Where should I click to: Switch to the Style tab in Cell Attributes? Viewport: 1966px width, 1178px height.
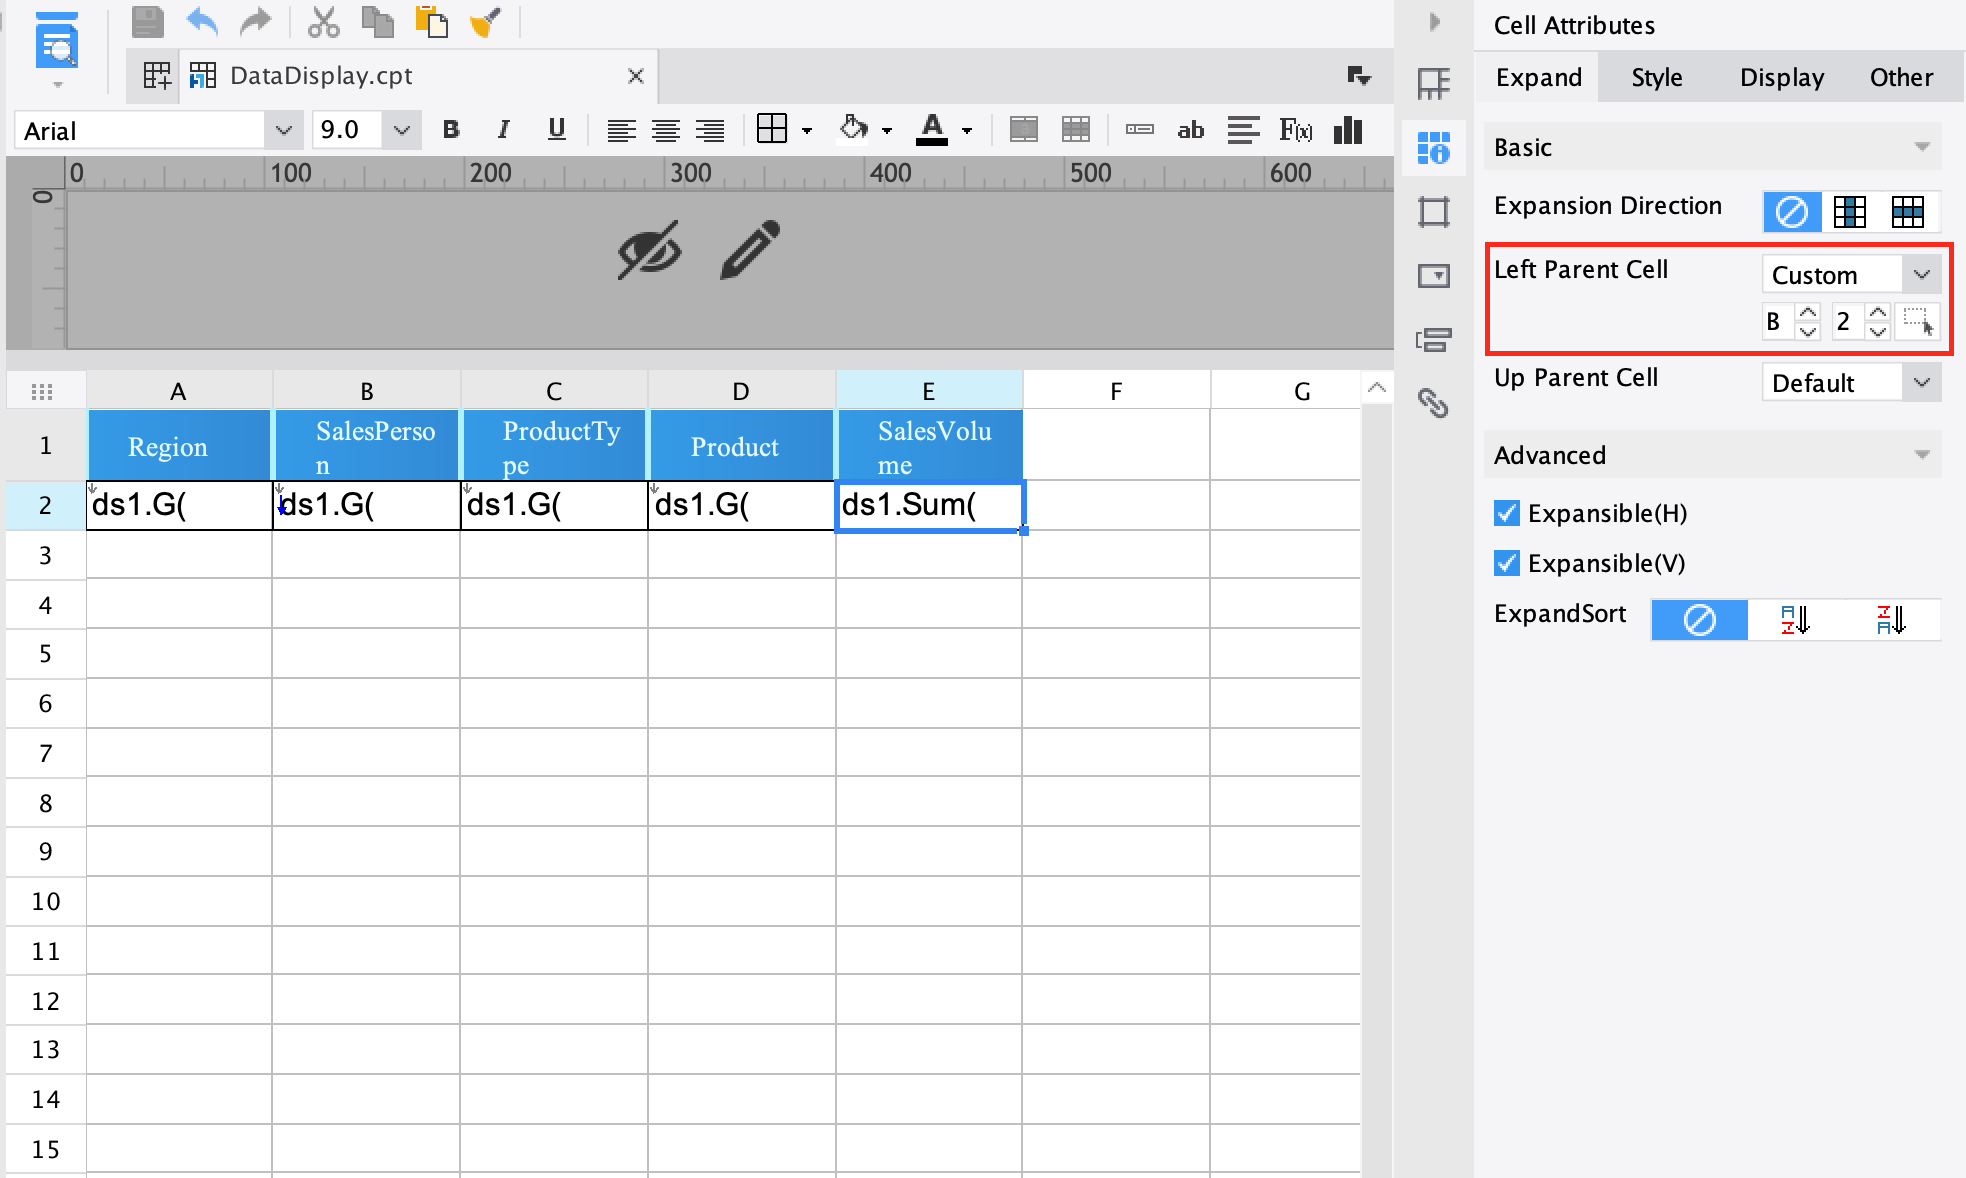pyautogui.click(x=1656, y=77)
